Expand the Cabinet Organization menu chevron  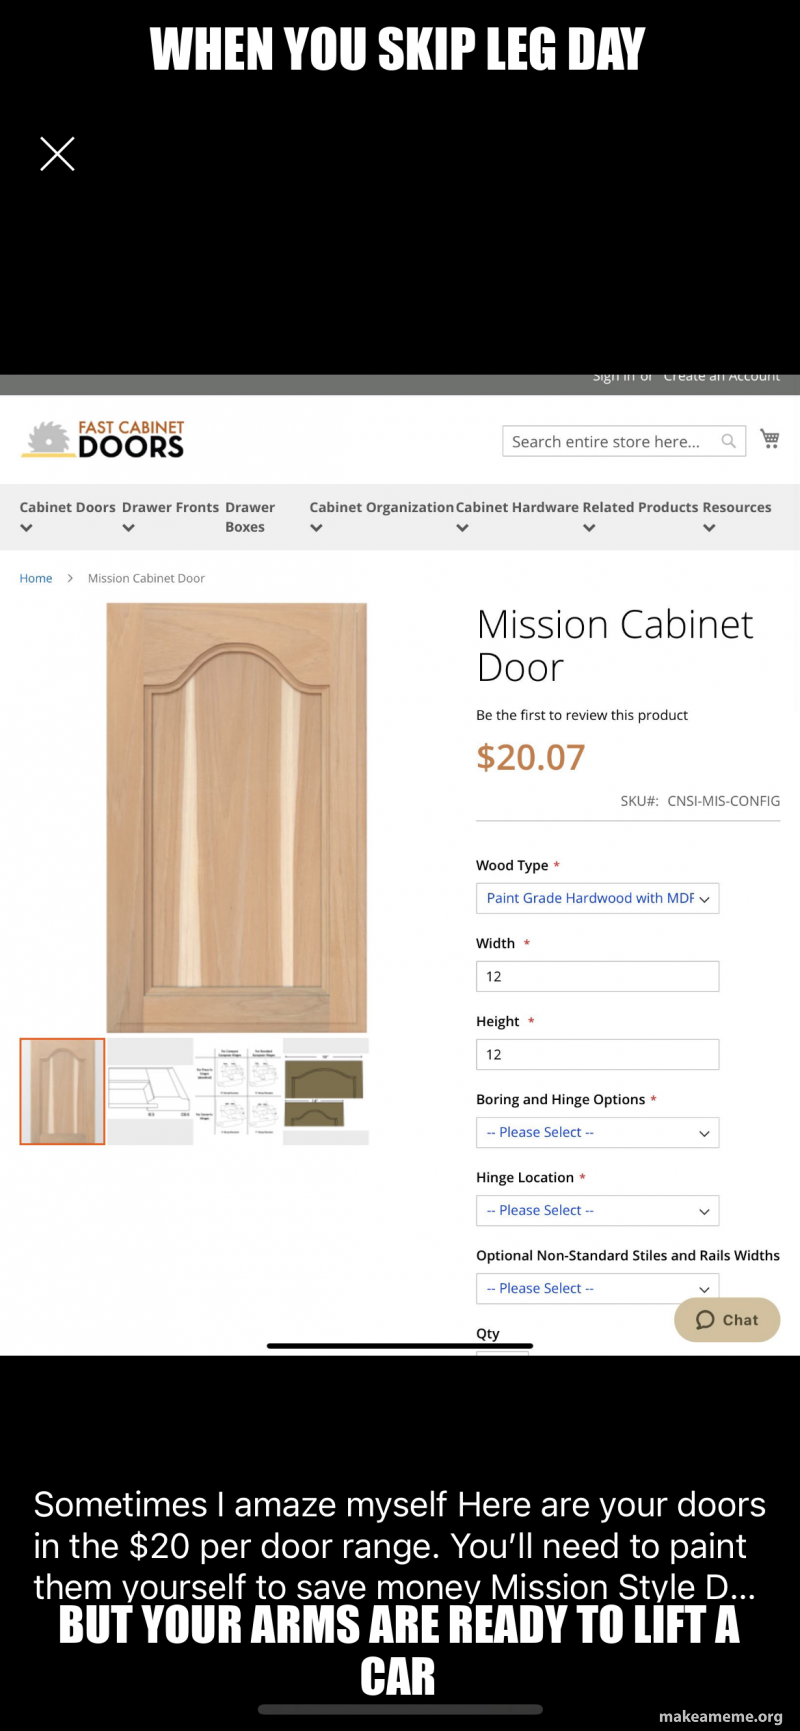tap(316, 528)
